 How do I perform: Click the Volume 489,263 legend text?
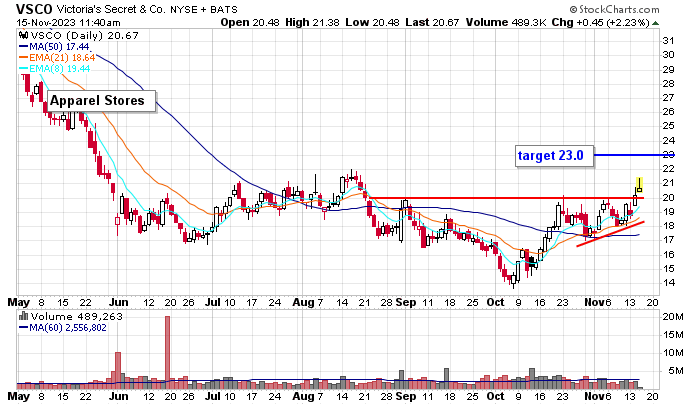coord(76,316)
